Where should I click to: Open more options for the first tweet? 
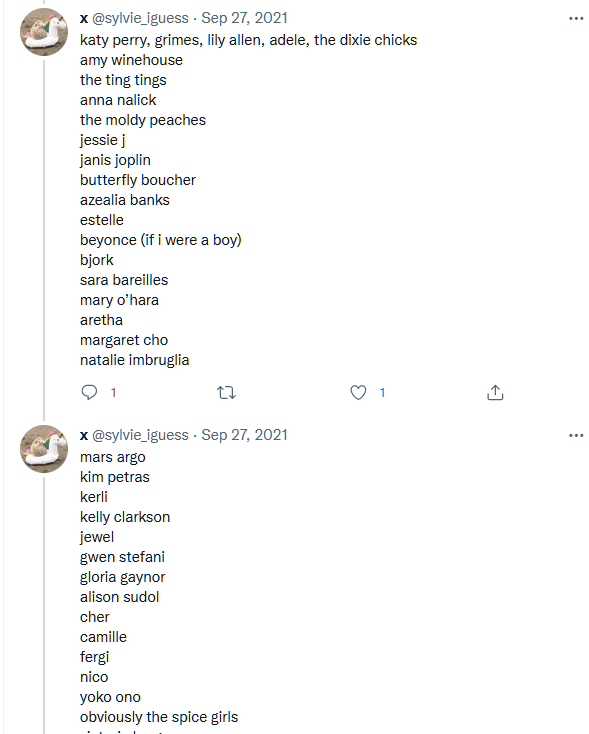(576, 18)
